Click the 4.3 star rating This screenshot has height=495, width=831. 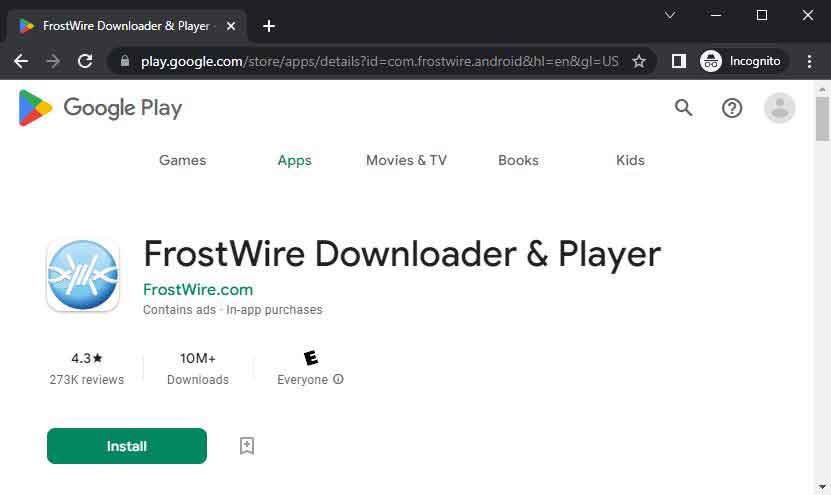point(87,358)
